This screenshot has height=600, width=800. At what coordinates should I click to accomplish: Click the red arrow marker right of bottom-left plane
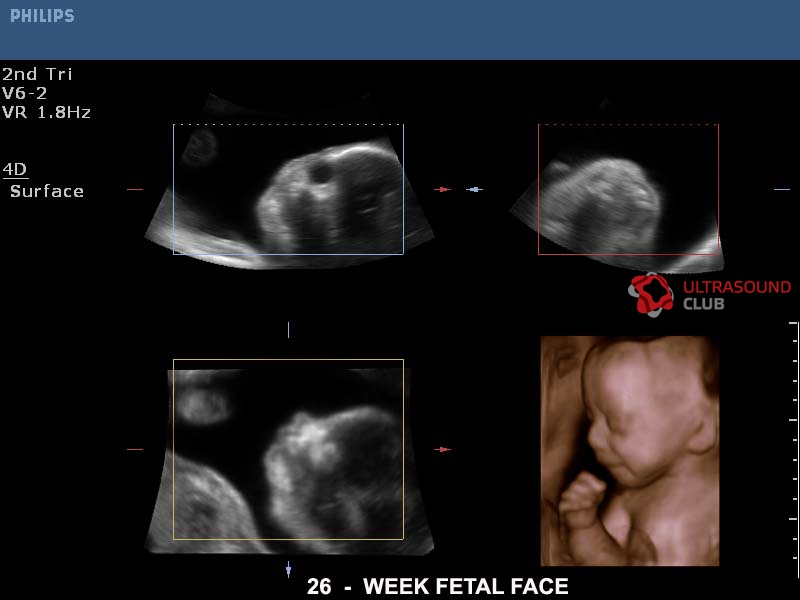pyautogui.click(x=442, y=449)
